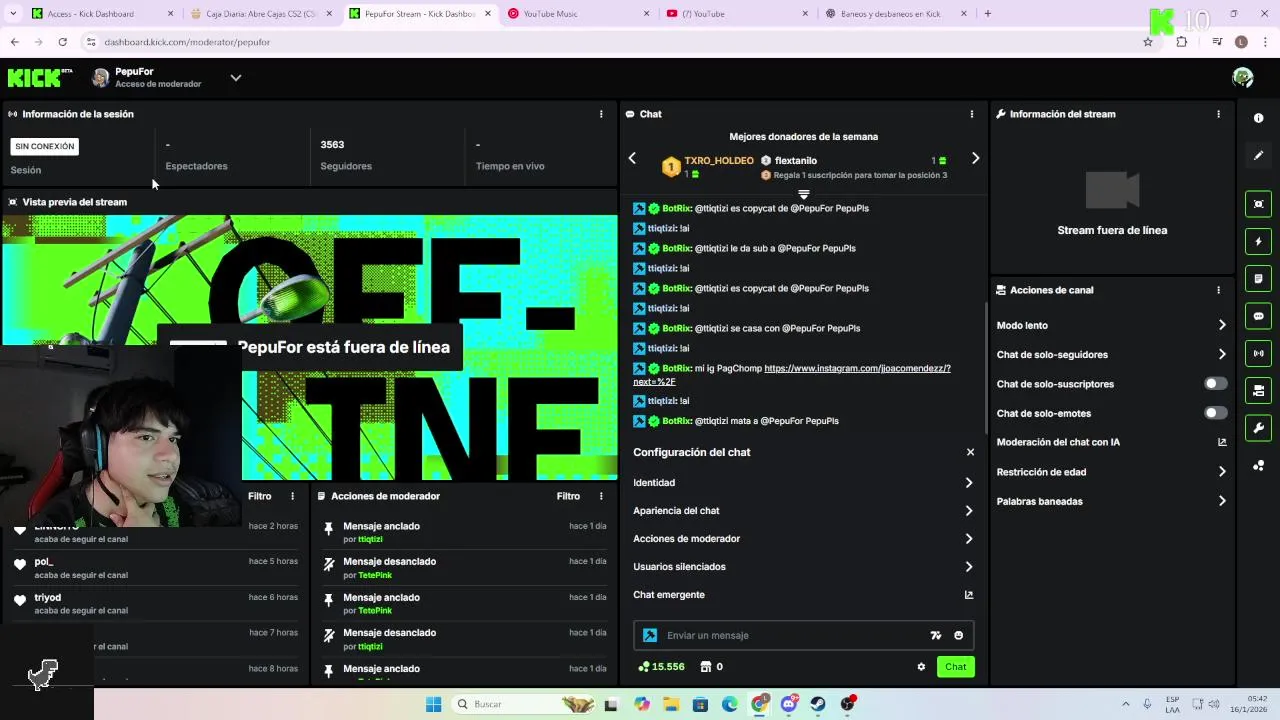Click the green Chat send button
1280x720 pixels.
956,667
